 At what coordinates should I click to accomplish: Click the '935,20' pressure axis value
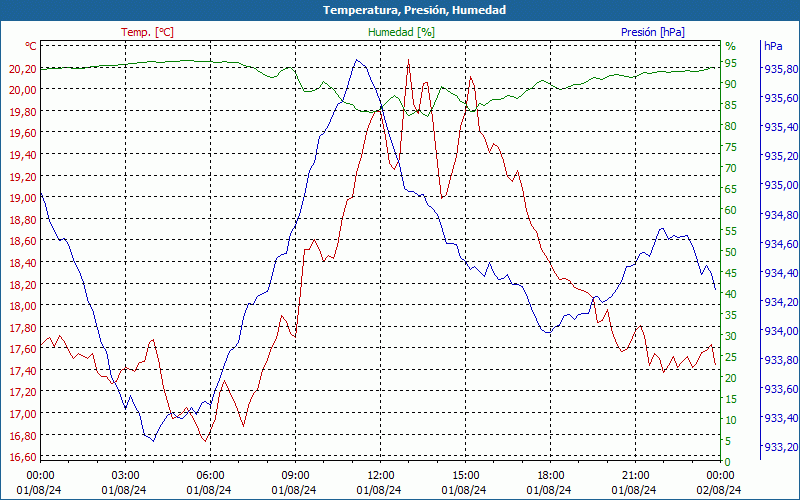(x=782, y=156)
